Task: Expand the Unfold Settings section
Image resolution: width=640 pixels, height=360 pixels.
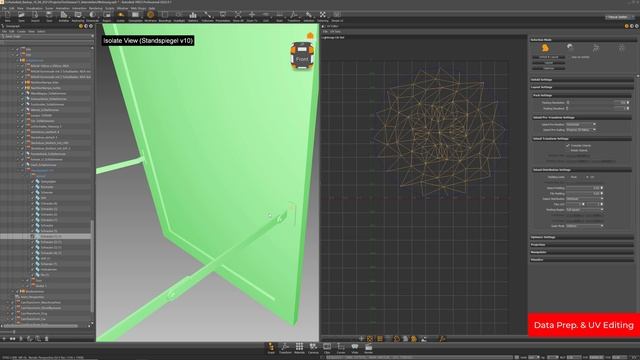Action: [582, 80]
